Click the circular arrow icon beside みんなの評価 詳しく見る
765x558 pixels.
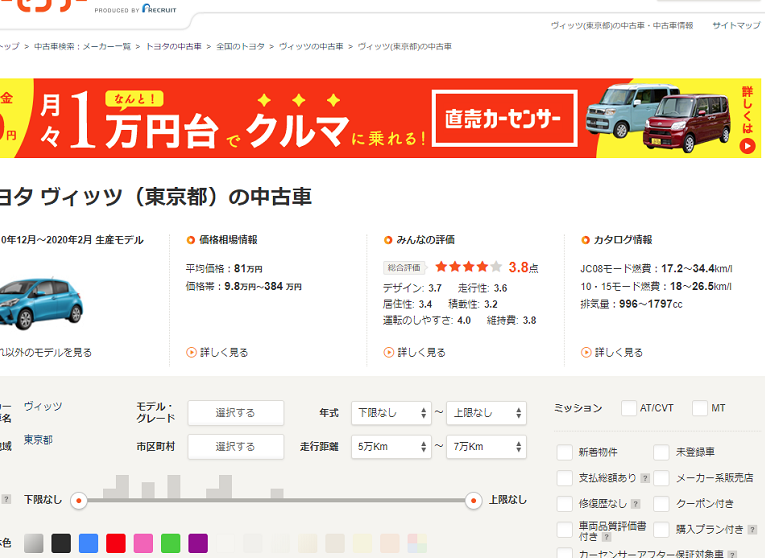click(389, 352)
